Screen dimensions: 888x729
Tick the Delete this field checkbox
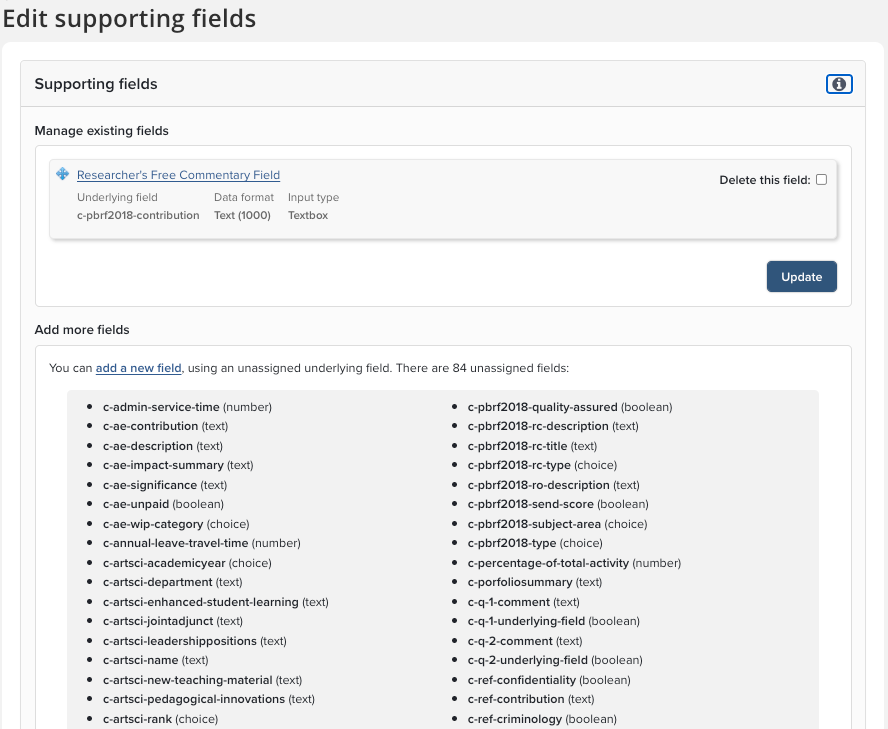pos(821,180)
